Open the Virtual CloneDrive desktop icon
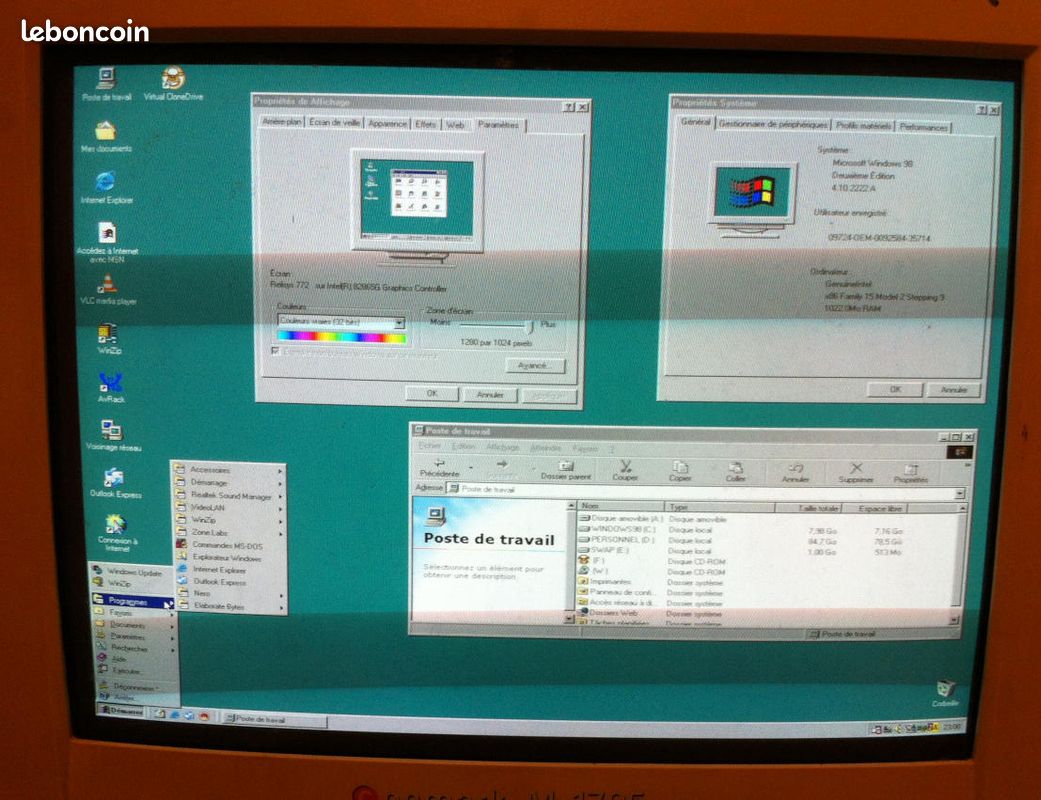Viewport: 1041px width, 800px height. tap(173, 84)
